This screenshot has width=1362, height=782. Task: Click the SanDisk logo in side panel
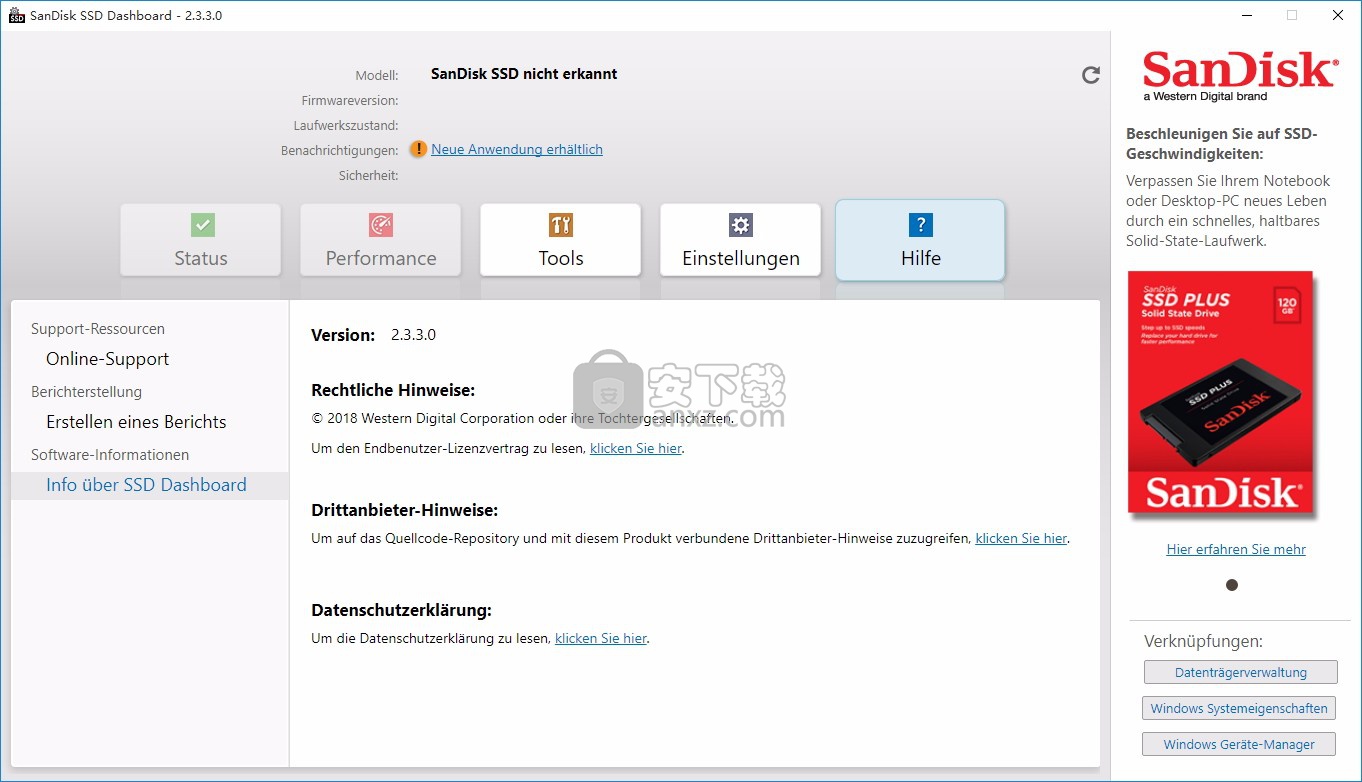pyautogui.click(x=1239, y=76)
